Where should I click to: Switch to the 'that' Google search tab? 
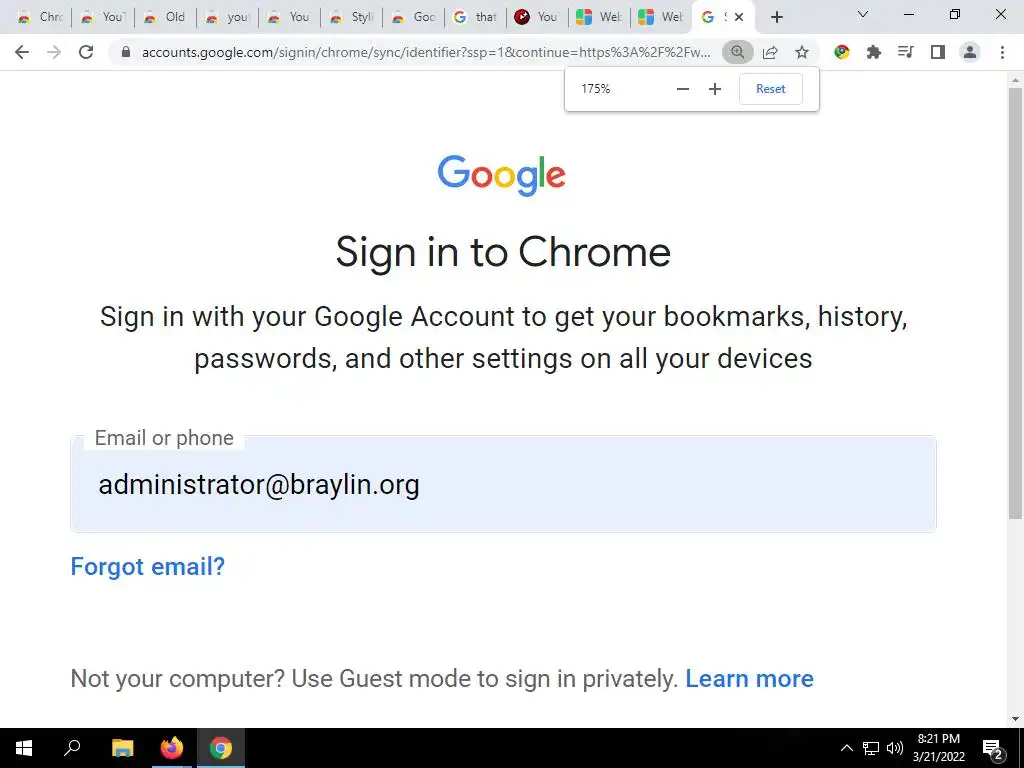(x=475, y=17)
